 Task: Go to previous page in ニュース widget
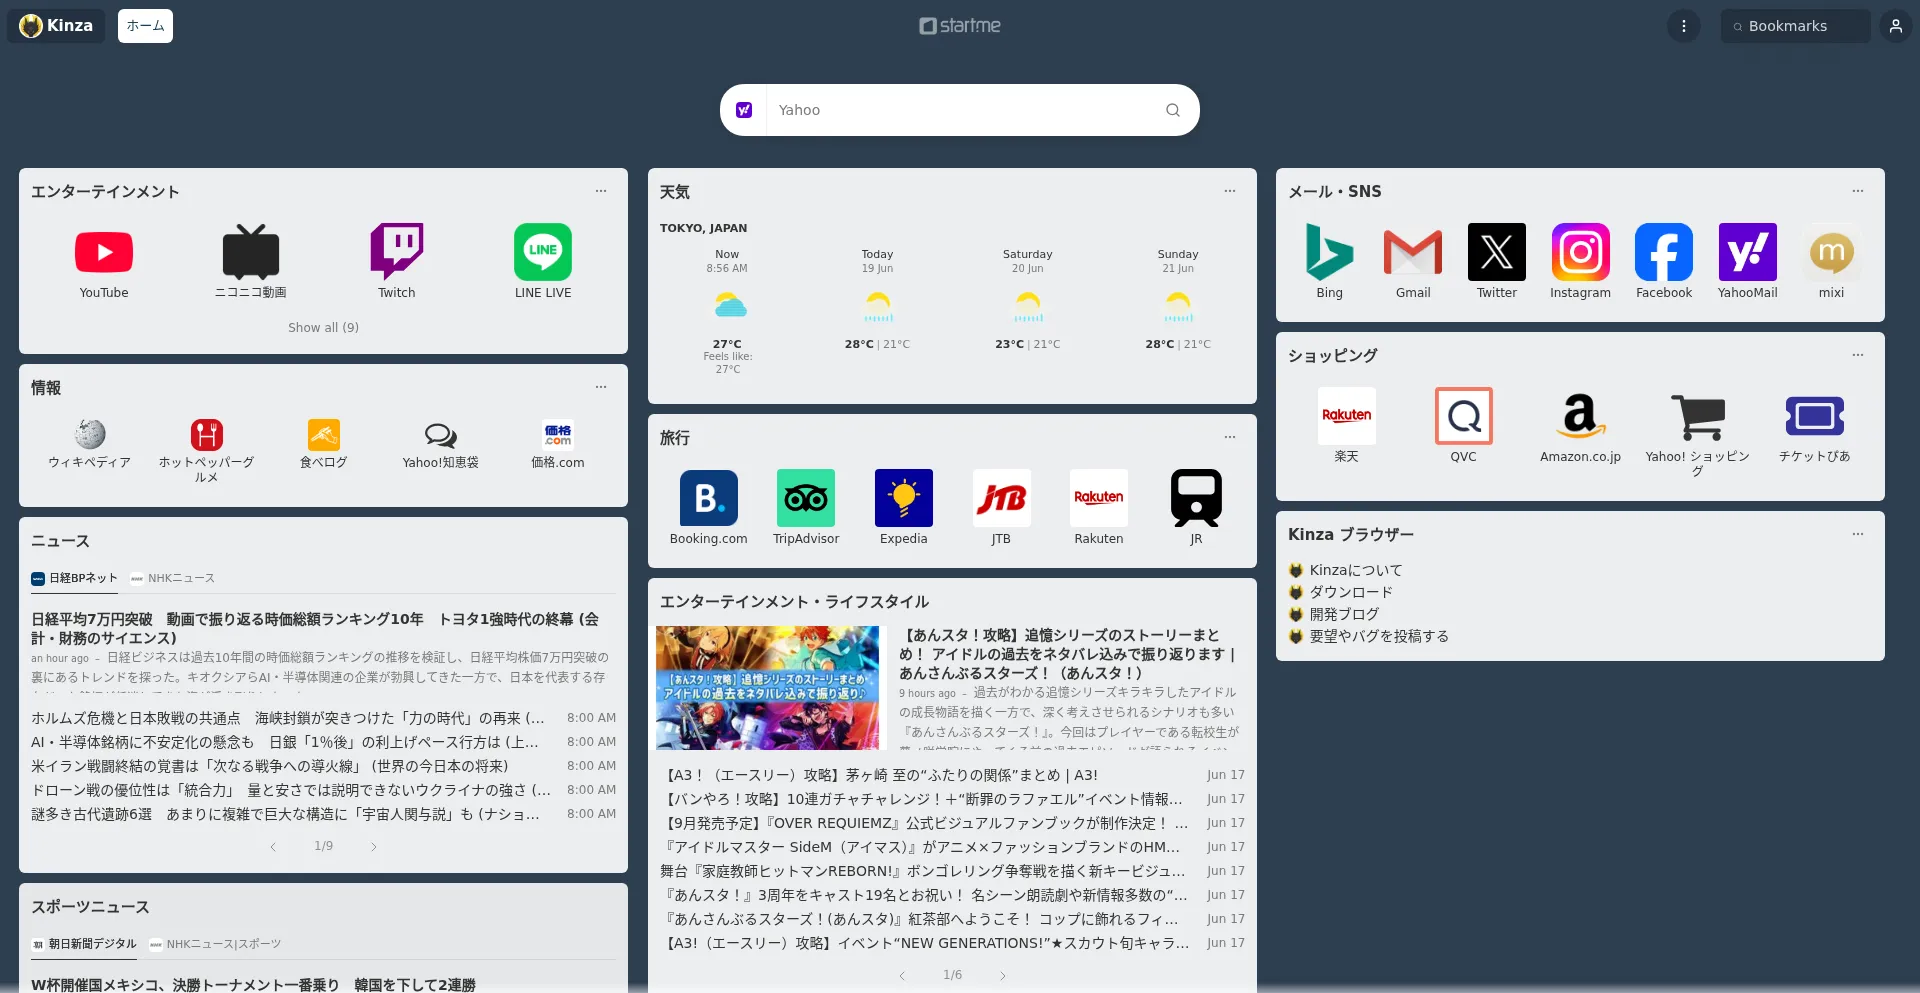(273, 847)
